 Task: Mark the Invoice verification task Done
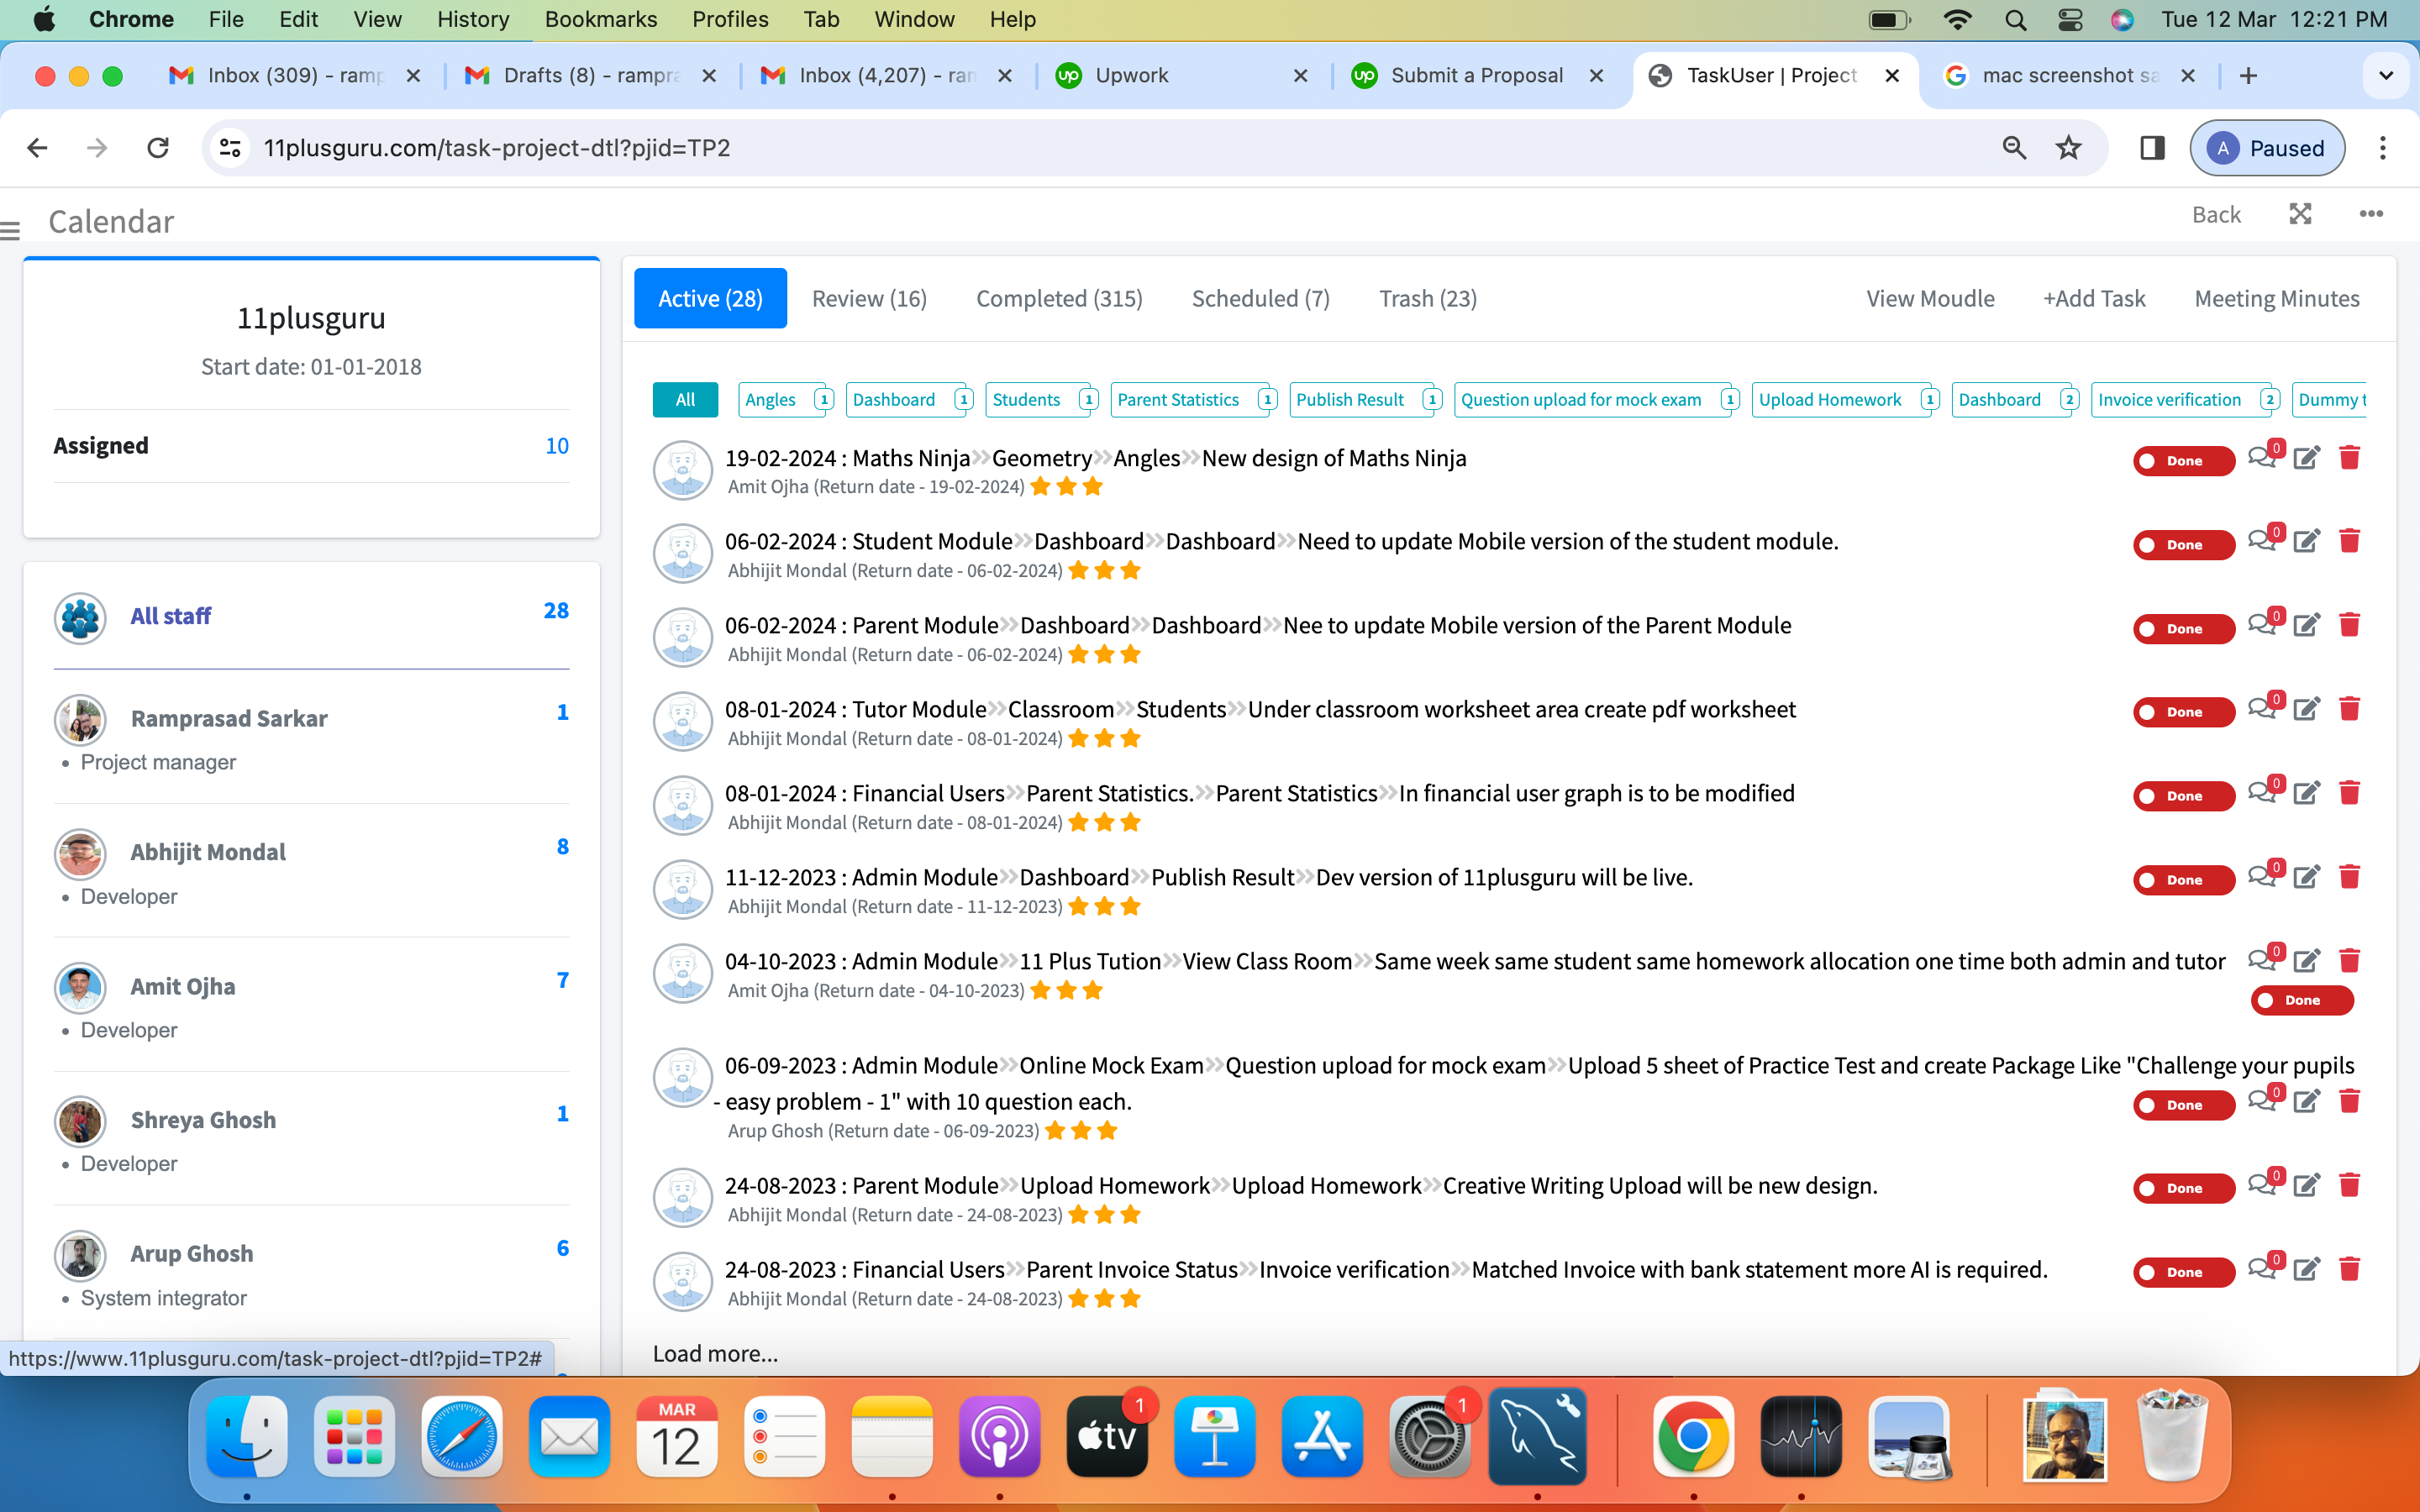(x=2183, y=1272)
